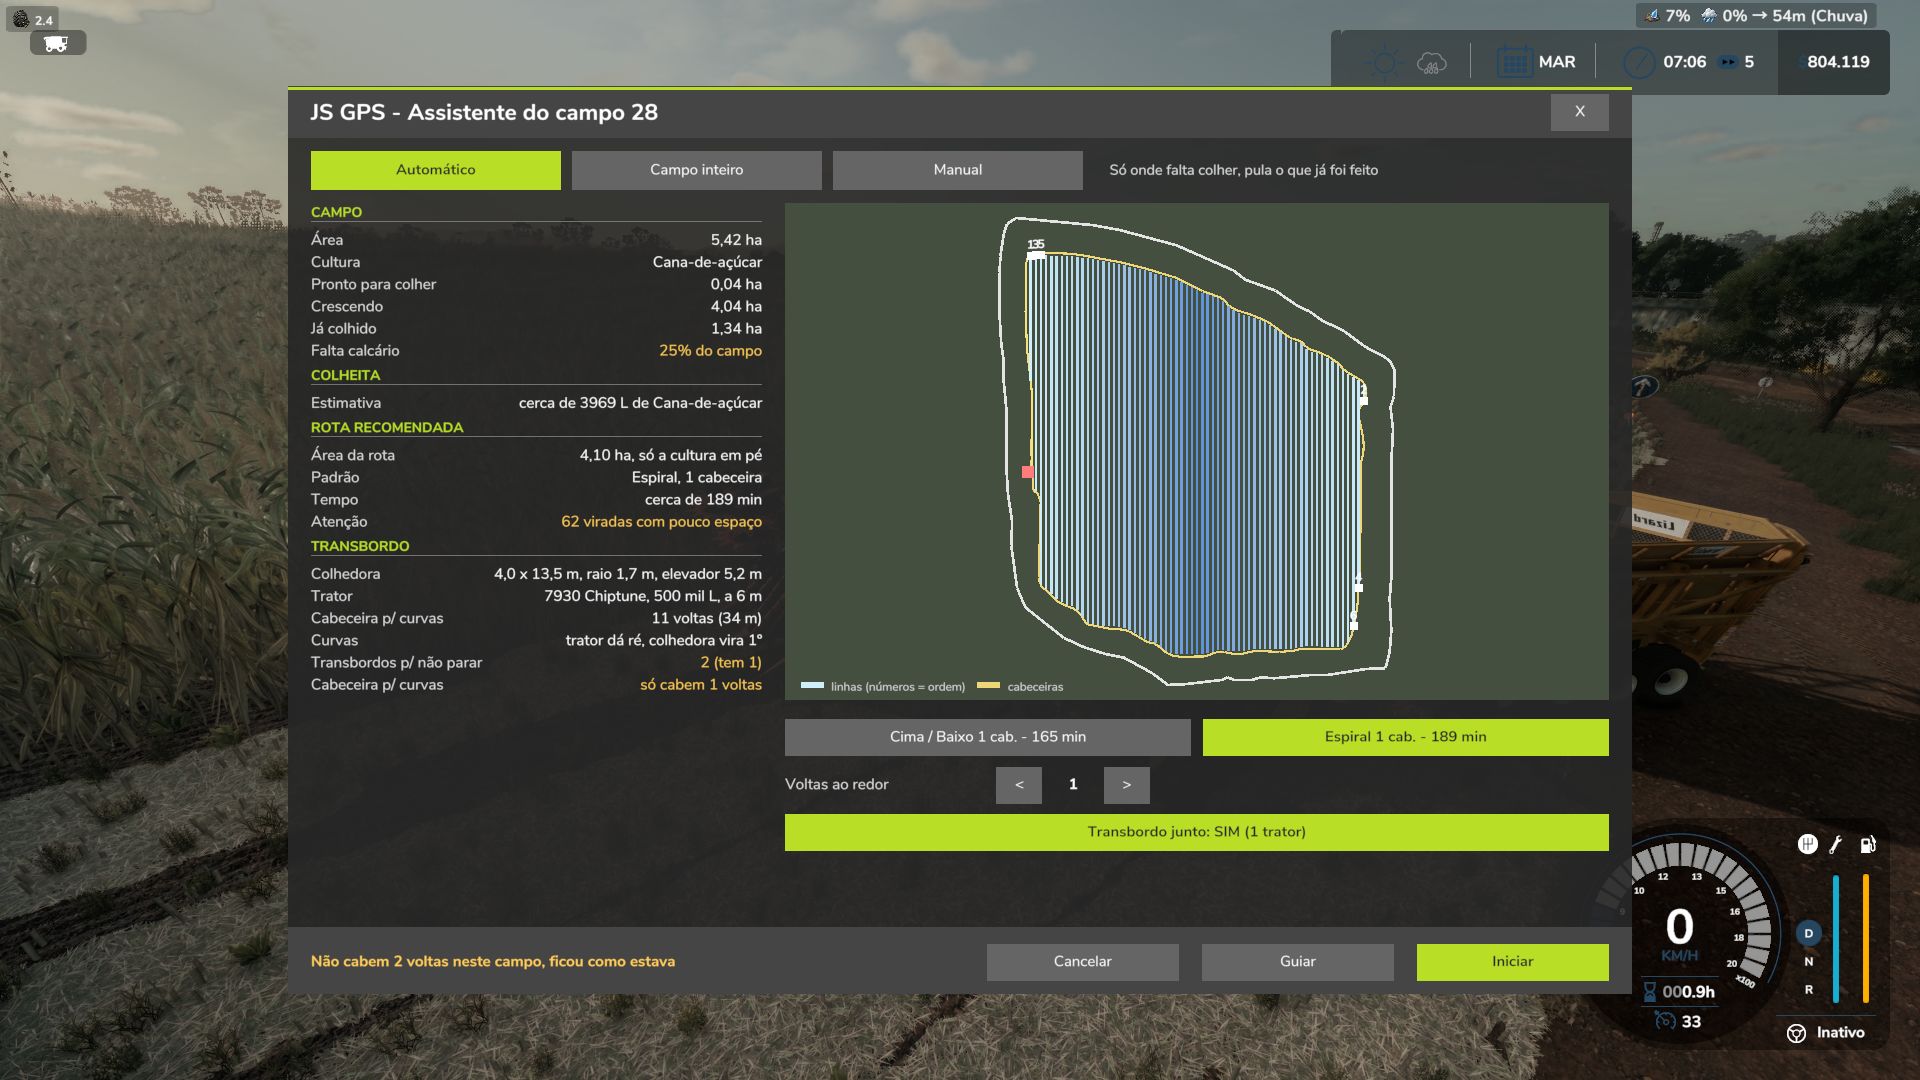Screen dimensions: 1920x1080
Task: Open the Manual tab
Action: (x=957, y=170)
